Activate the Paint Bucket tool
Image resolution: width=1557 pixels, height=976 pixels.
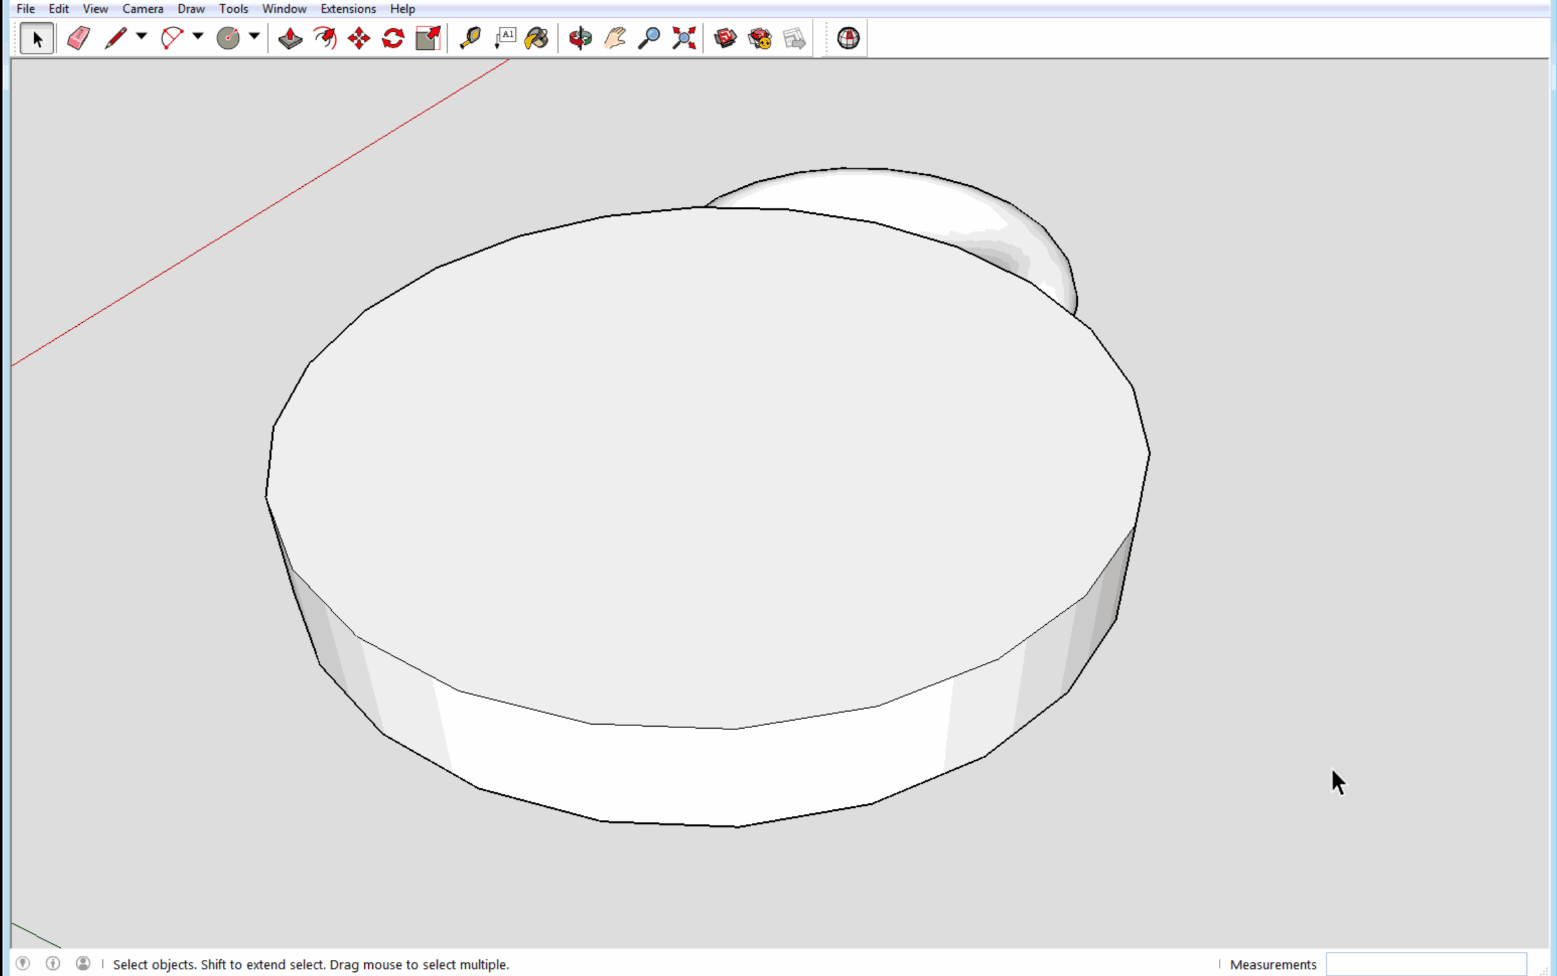[x=537, y=38]
